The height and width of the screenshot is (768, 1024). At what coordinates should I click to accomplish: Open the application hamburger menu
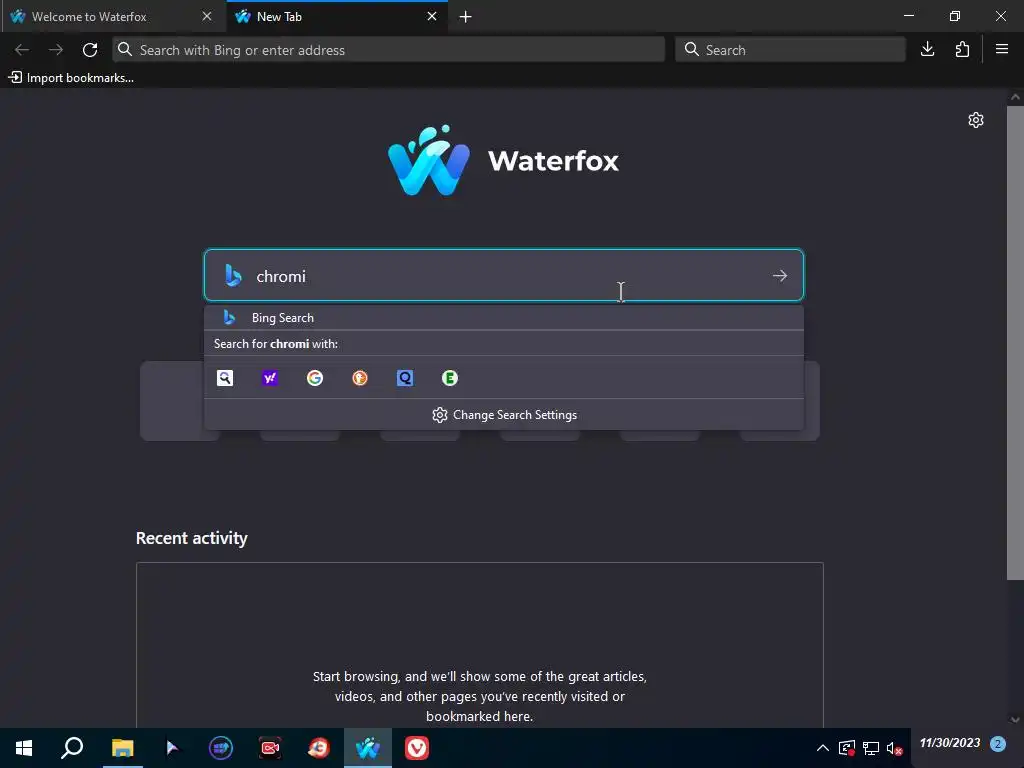click(1002, 50)
